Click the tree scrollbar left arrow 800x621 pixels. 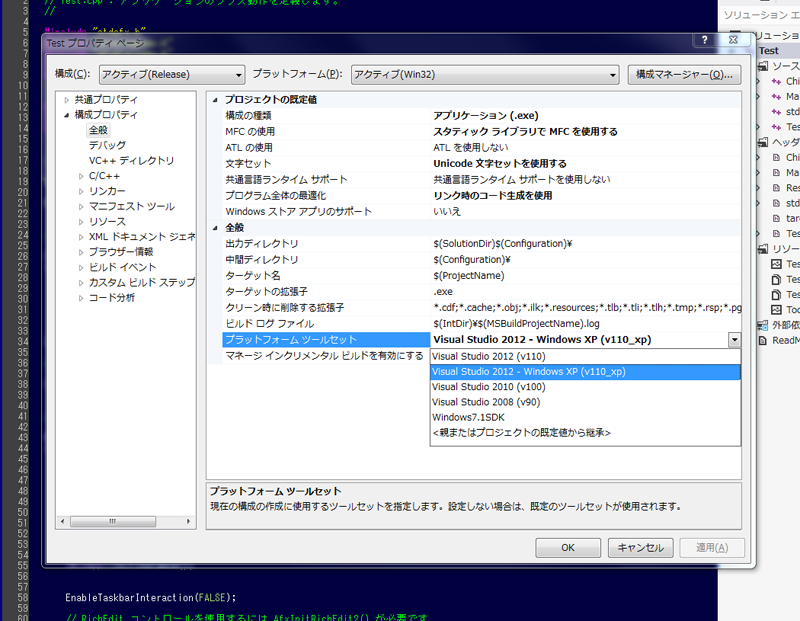click(63, 521)
